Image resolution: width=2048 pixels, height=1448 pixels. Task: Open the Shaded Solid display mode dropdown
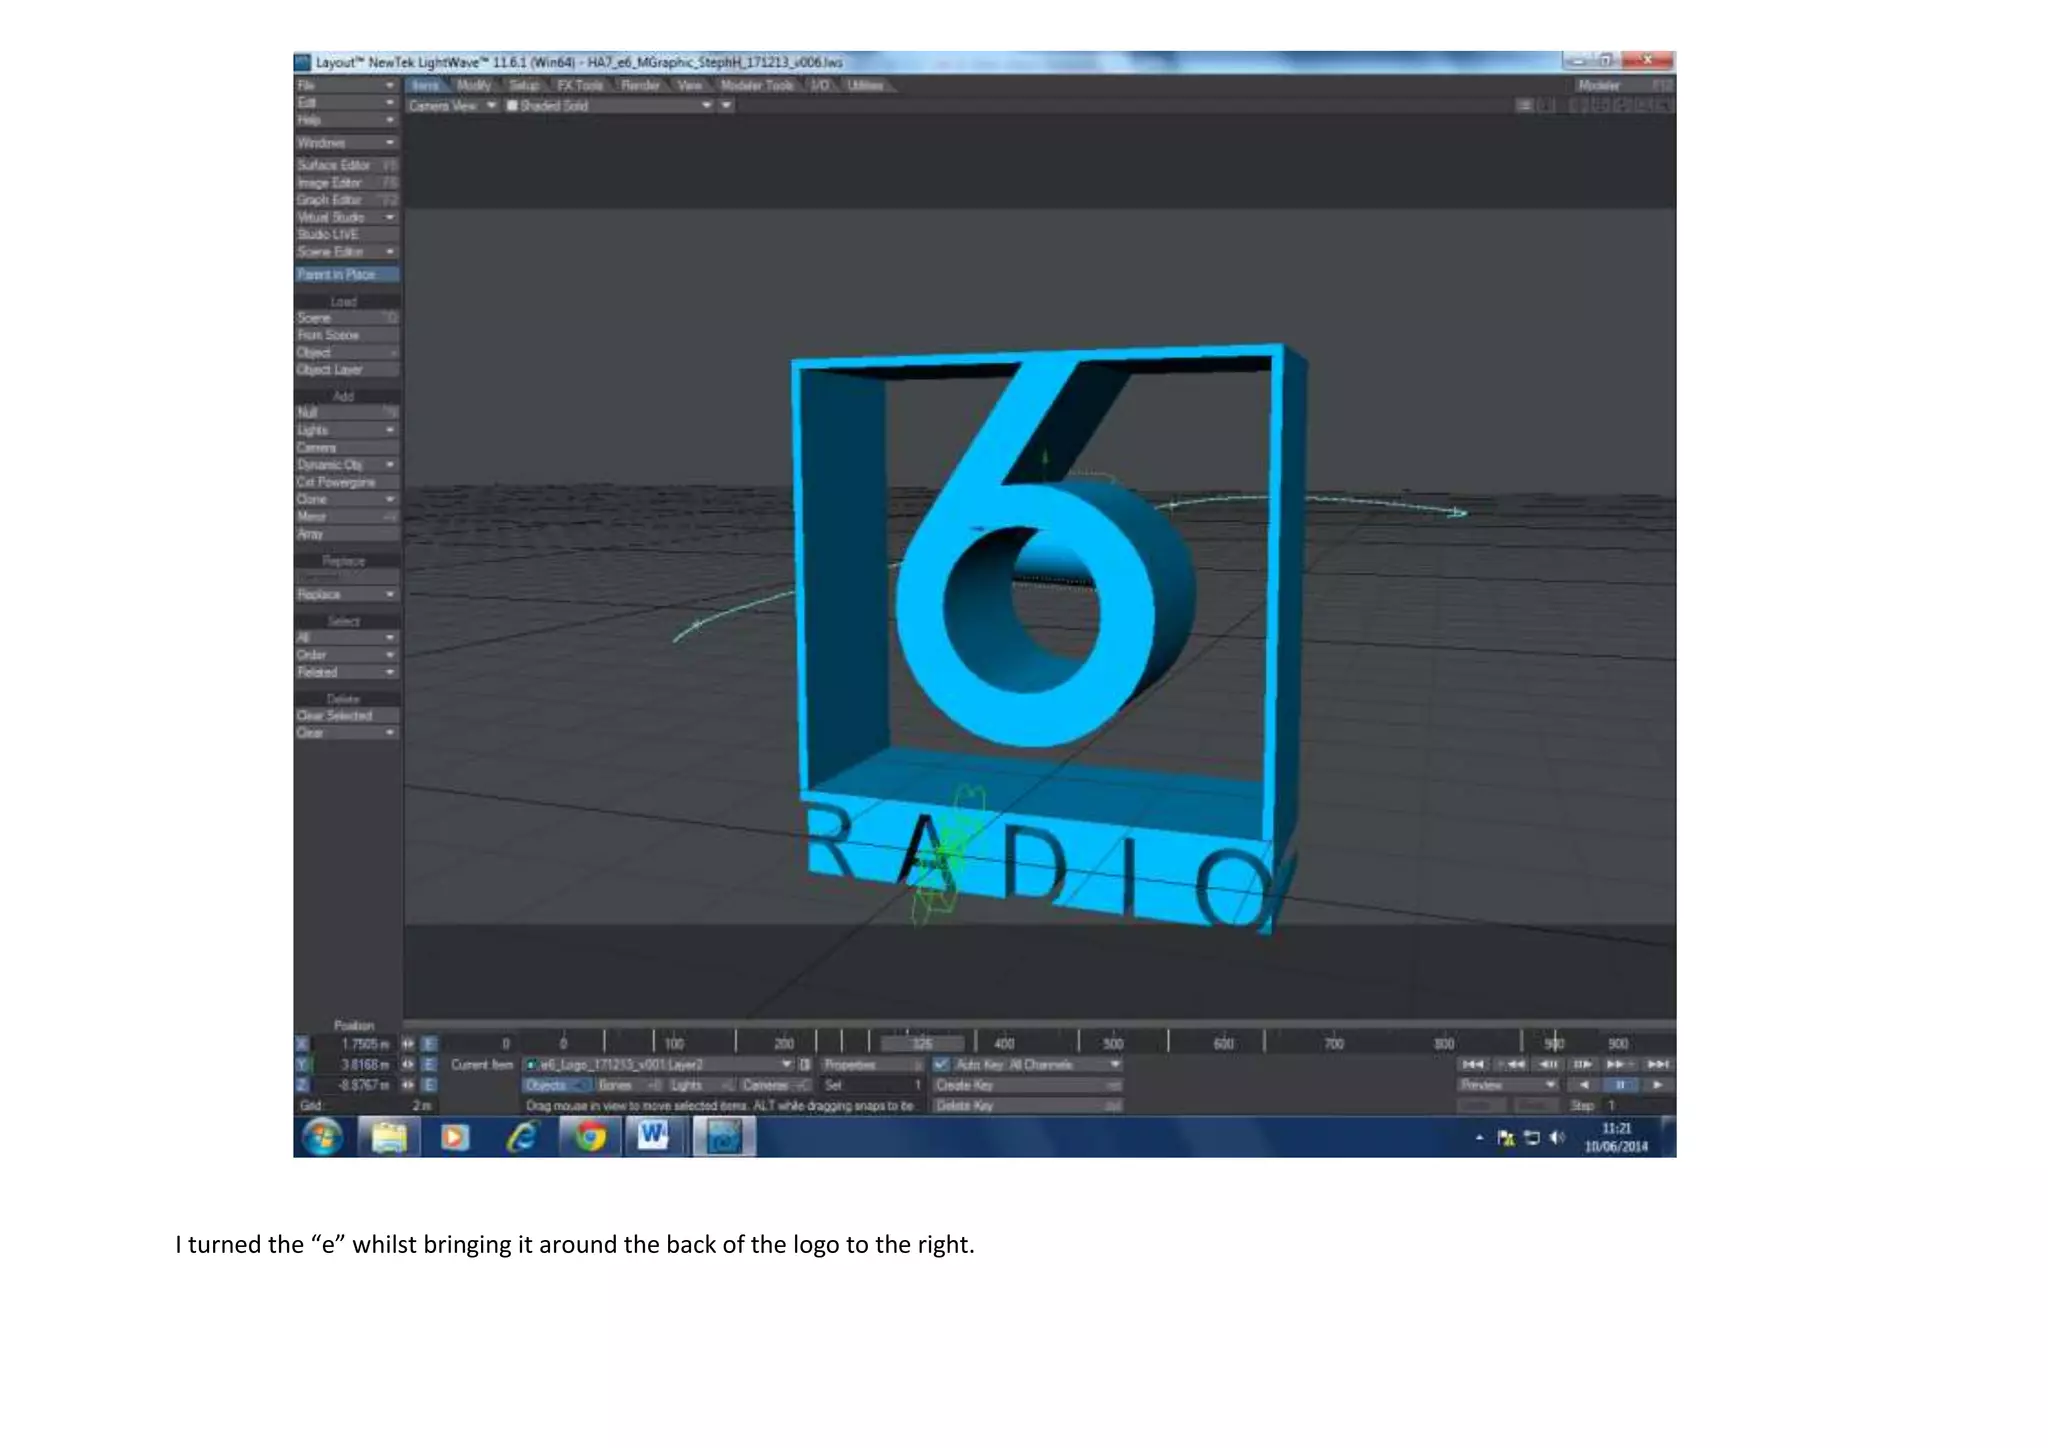tap(608, 106)
